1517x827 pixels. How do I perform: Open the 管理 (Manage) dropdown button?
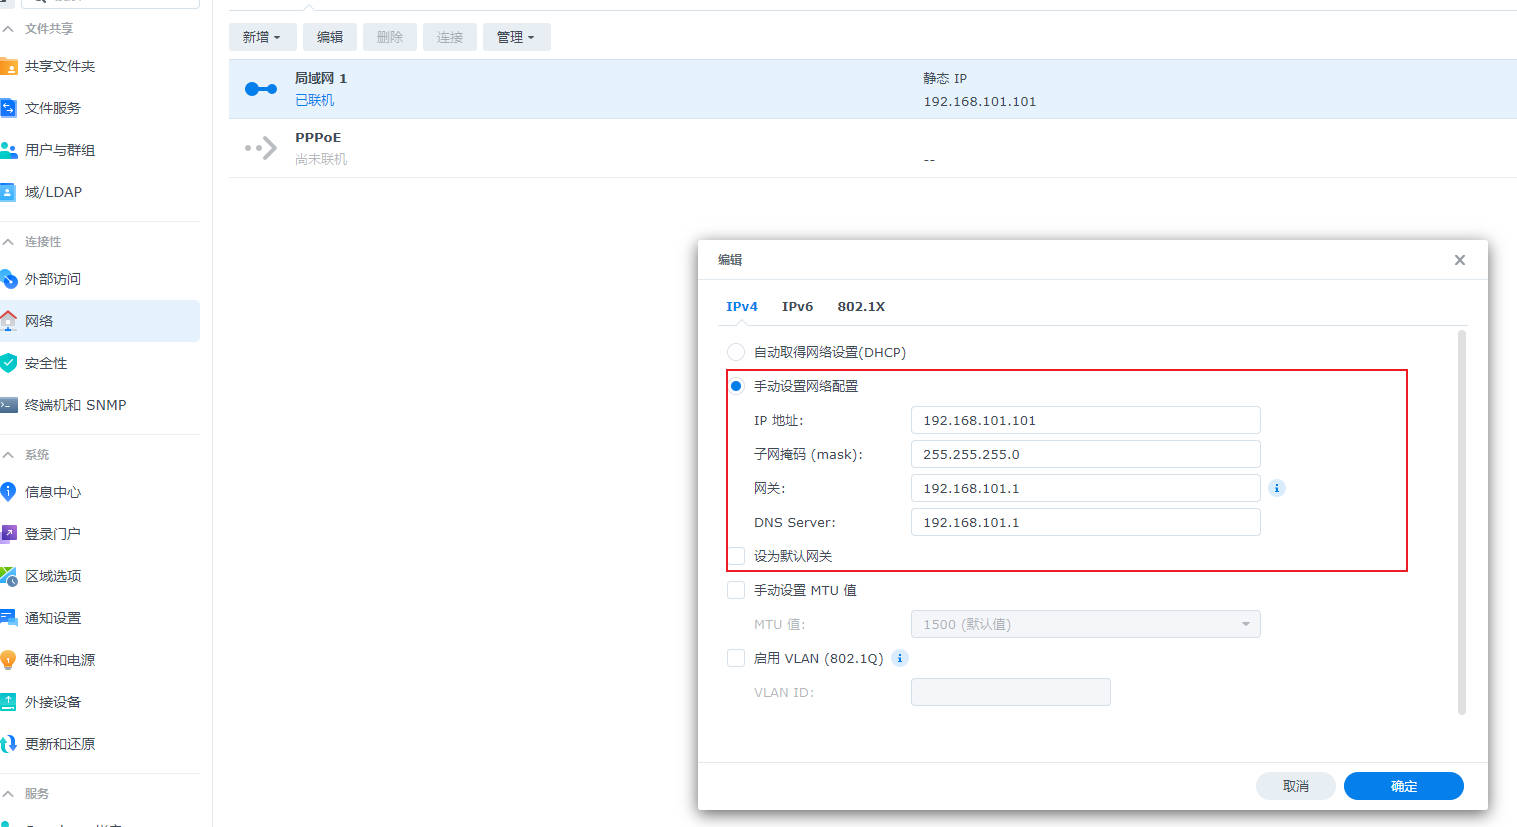pos(516,37)
